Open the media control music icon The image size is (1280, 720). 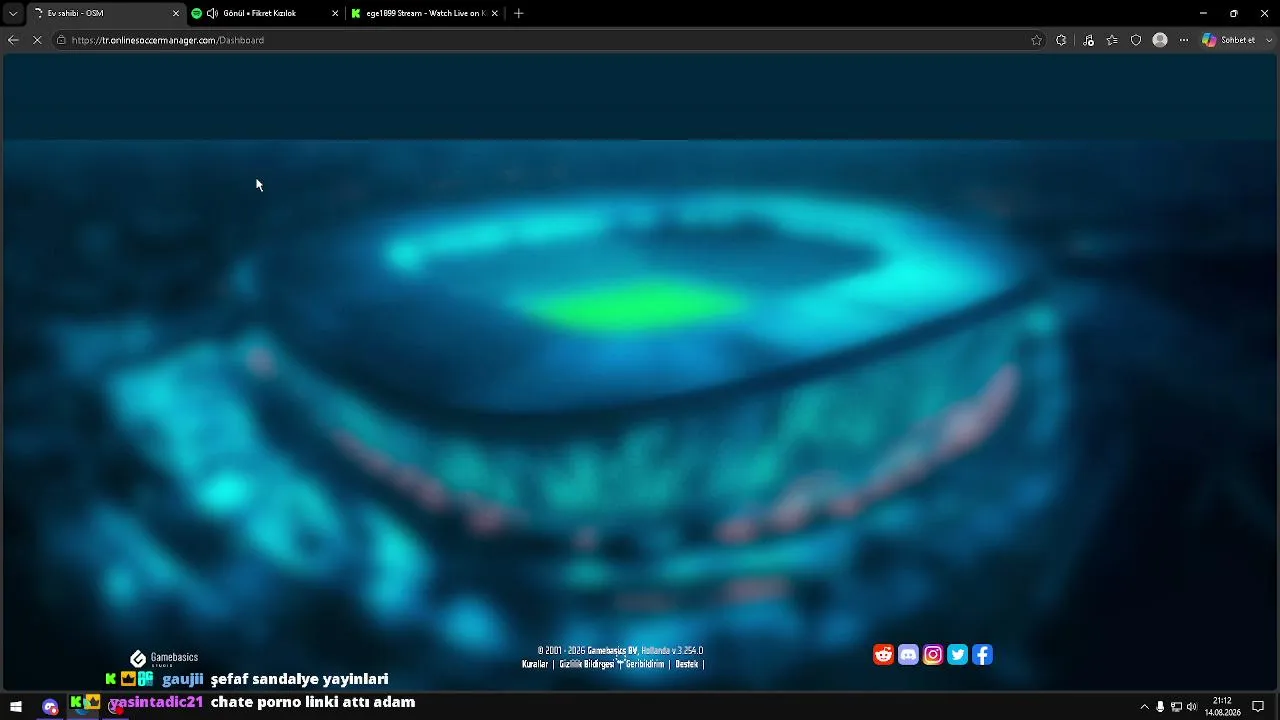pyautogui.click(x=1088, y=40)
